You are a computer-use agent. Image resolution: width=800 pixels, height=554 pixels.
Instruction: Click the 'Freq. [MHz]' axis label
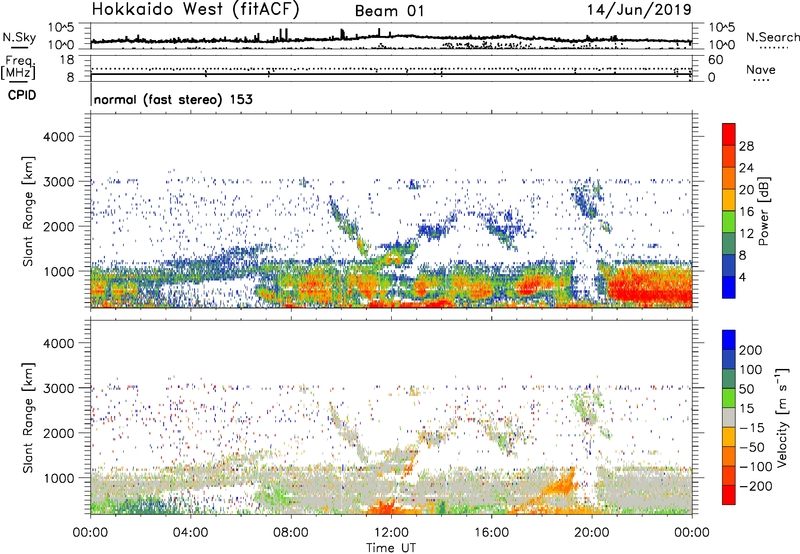click(18, 68)
